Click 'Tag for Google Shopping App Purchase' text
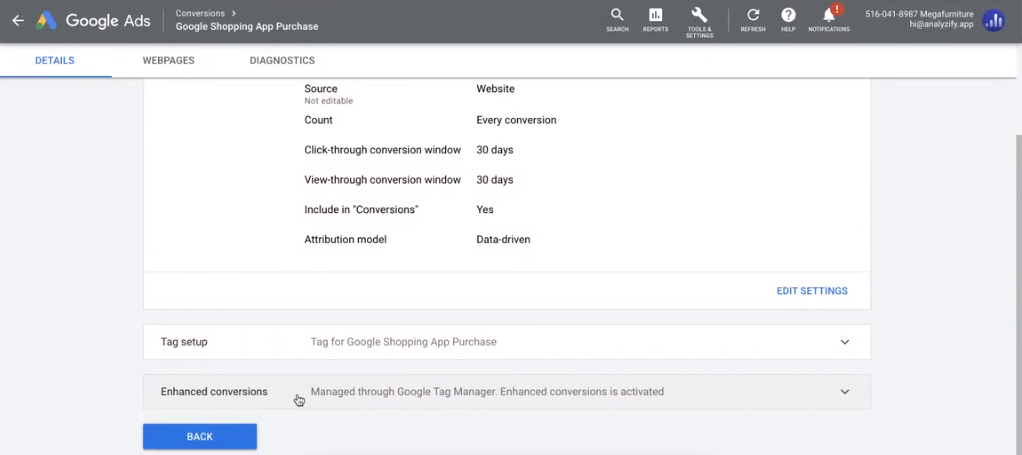The width and height of the screenshot is (1022, 455). pyautogui.click(x=403, y=342)
